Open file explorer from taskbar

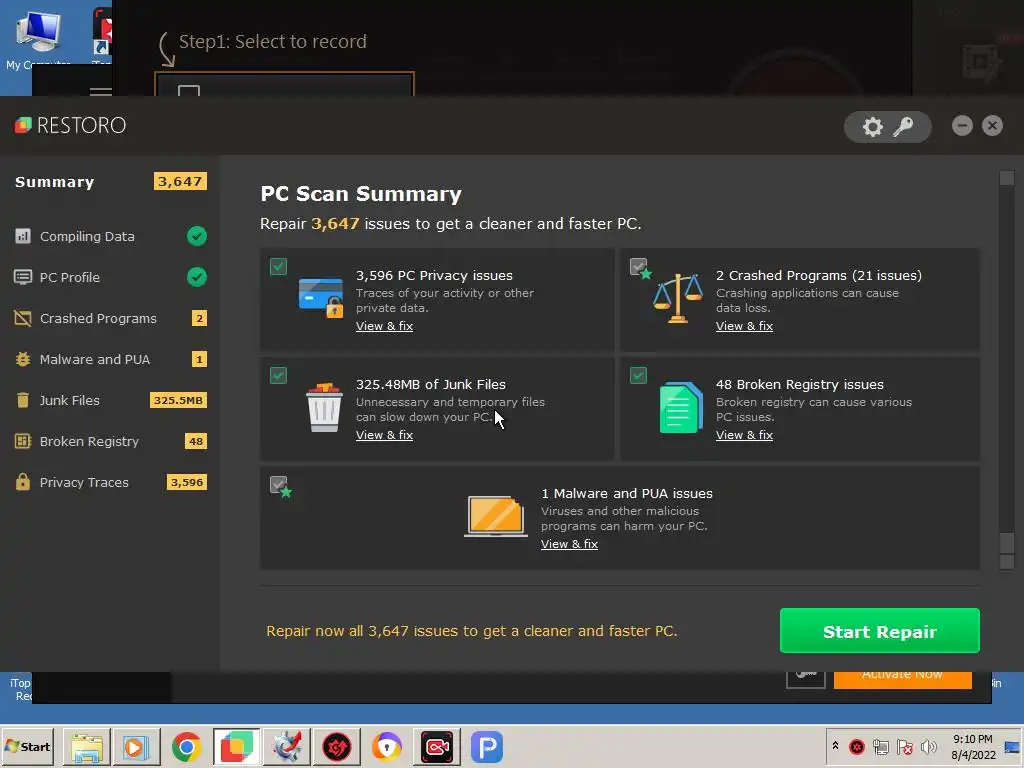pyautogui.click(x=87, y=747)
